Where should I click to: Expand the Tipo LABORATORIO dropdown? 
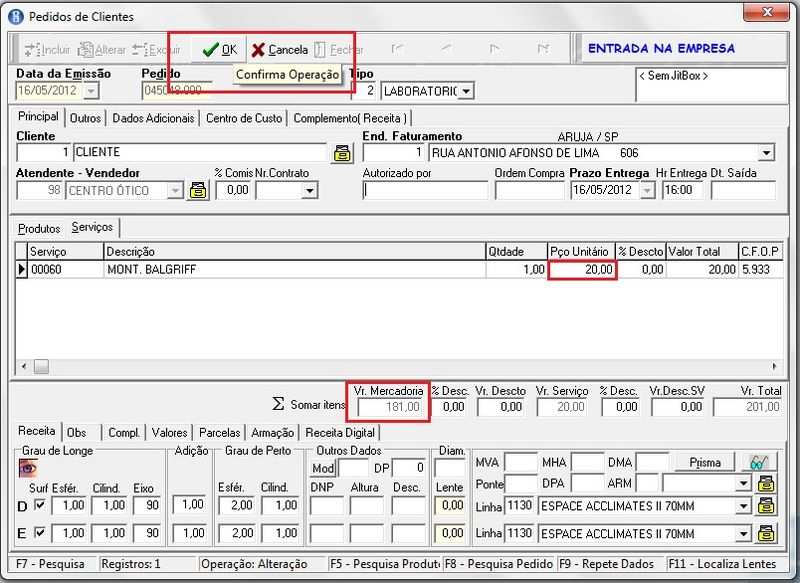[x=466, y=91]
